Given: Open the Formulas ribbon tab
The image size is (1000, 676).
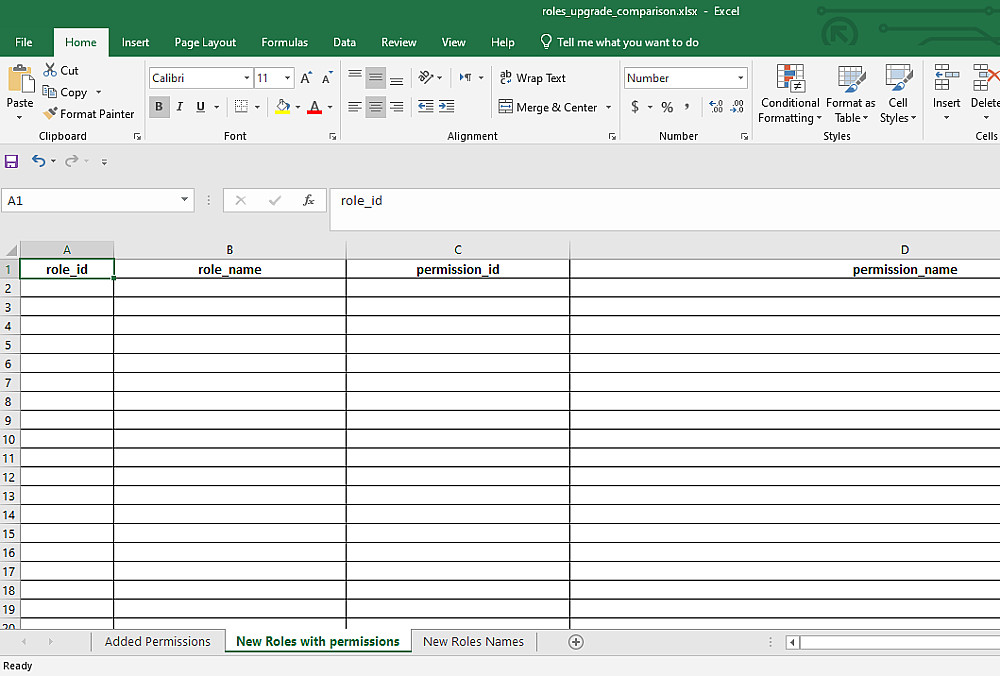Looking at the screenshot, I should click(x=284, y=42).
